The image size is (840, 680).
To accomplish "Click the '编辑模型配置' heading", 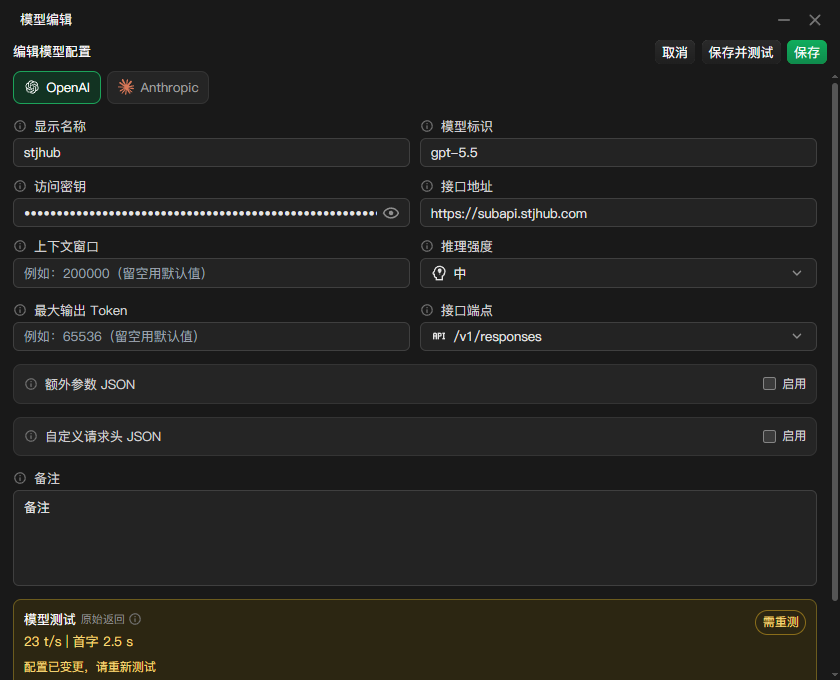I will coord(52,52).
